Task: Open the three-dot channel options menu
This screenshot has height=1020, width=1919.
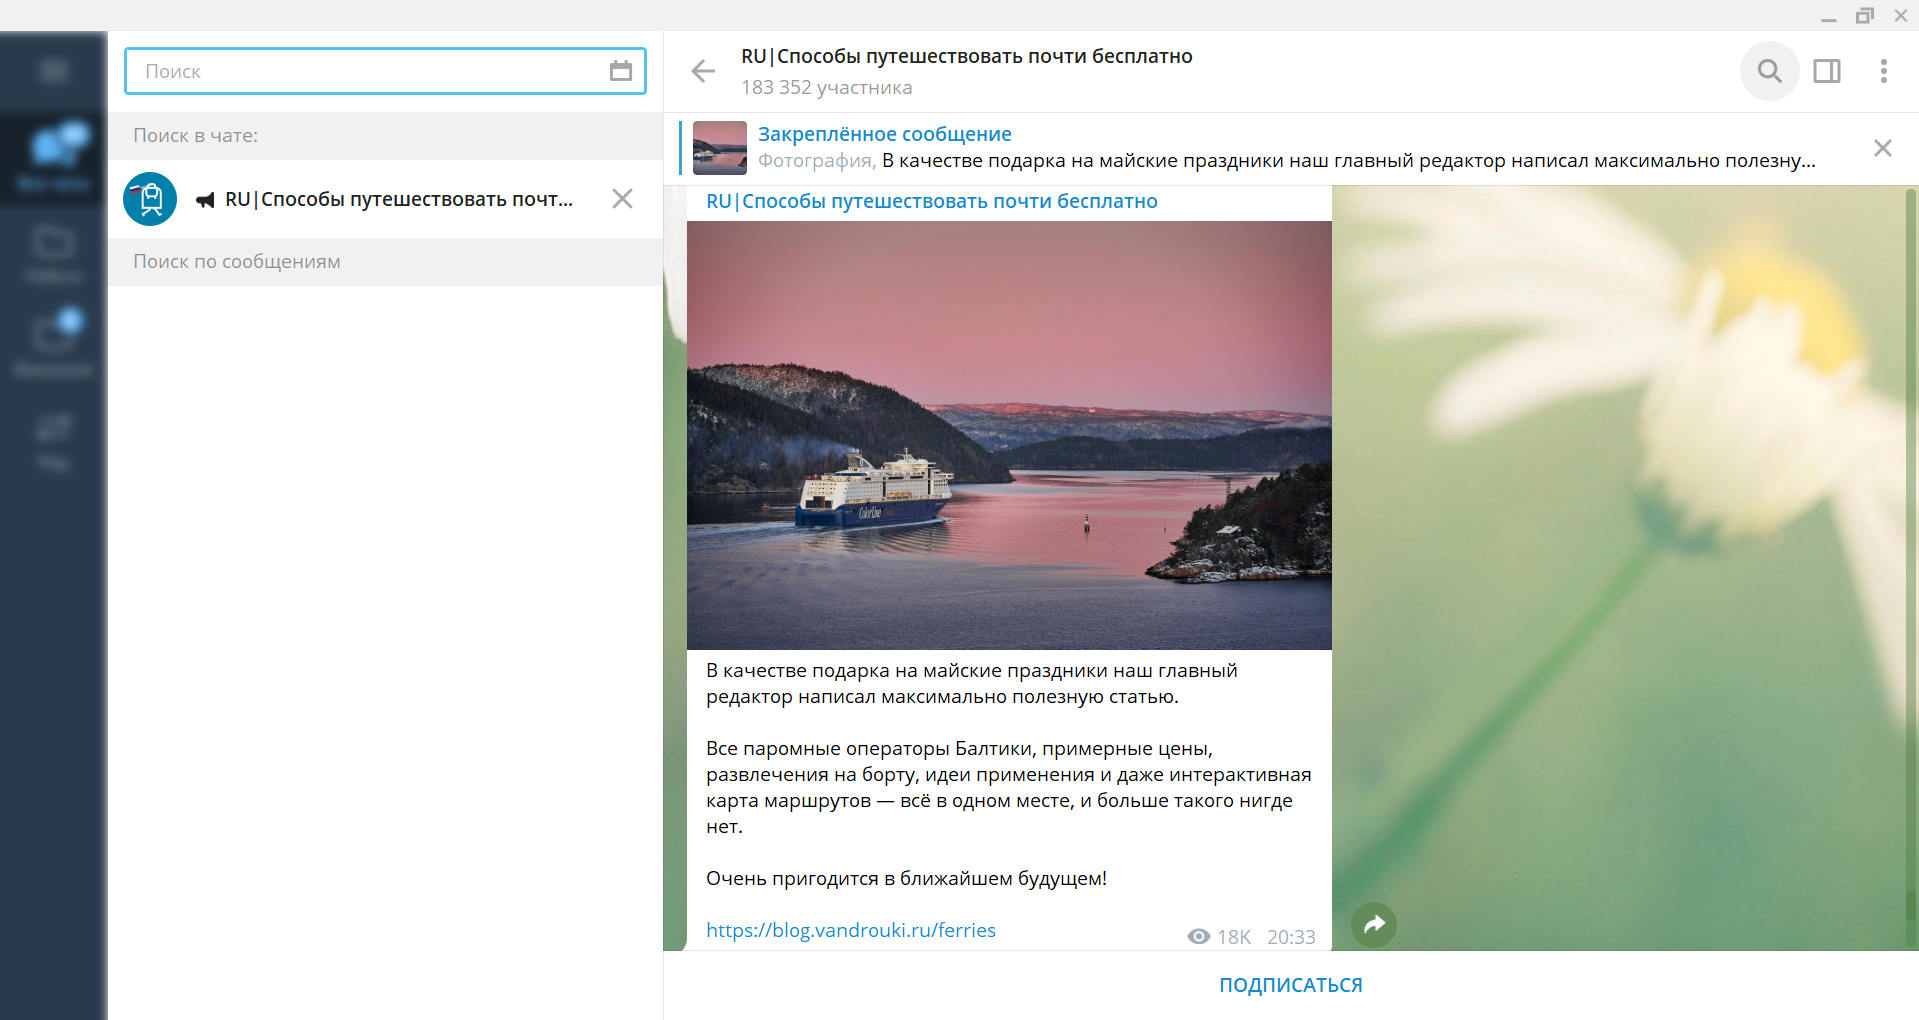Action: [x=1883, y=71]
